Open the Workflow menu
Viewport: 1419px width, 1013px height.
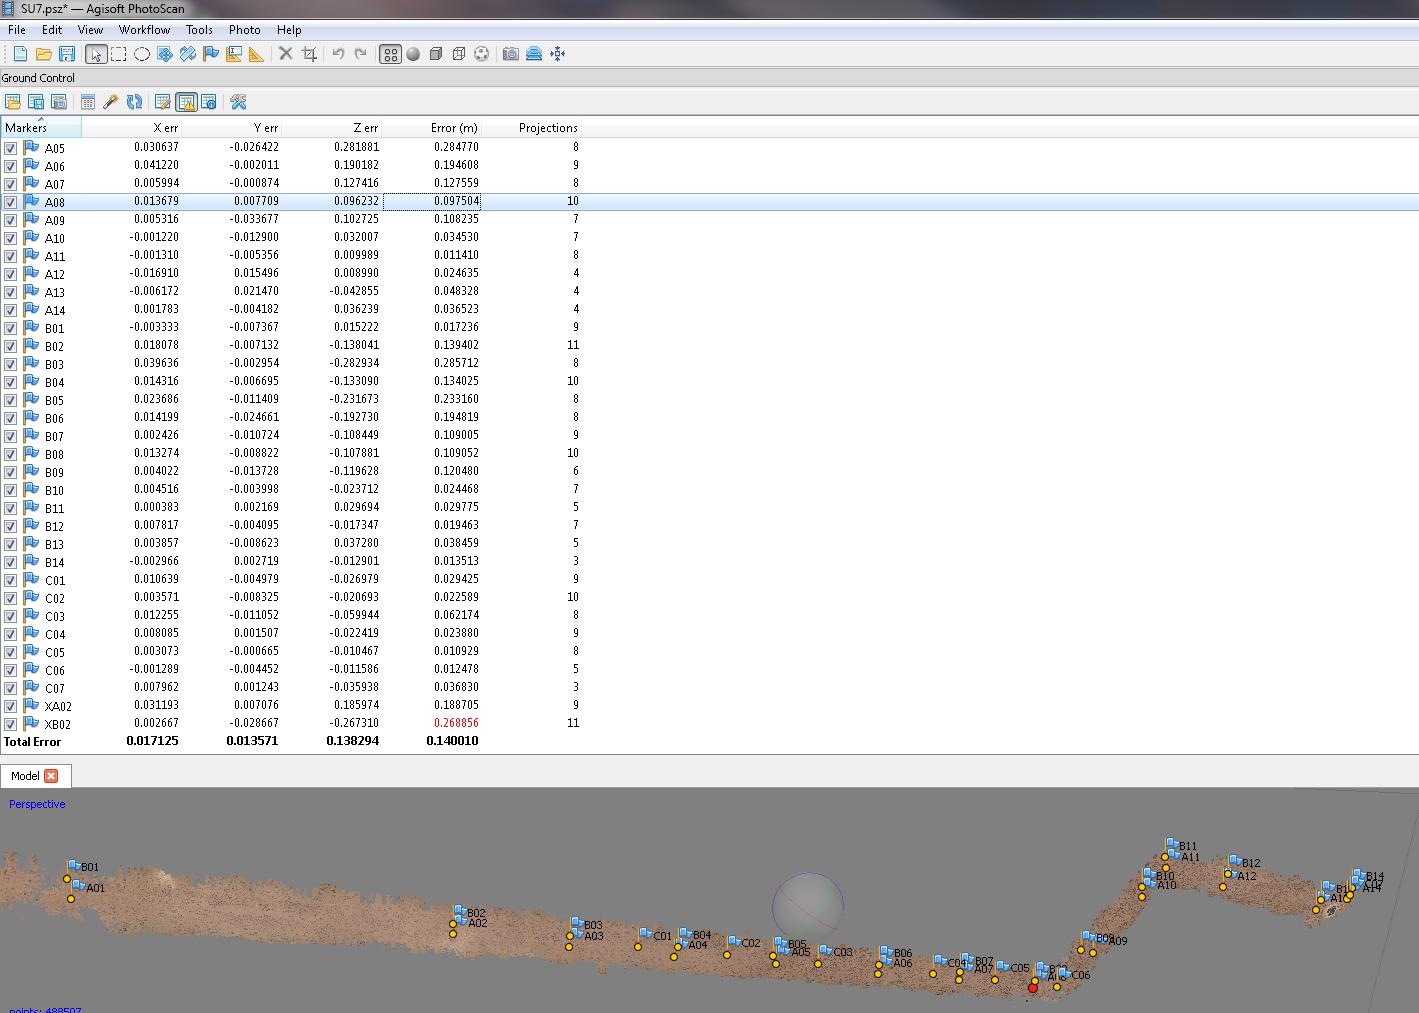tap(144, 30)
